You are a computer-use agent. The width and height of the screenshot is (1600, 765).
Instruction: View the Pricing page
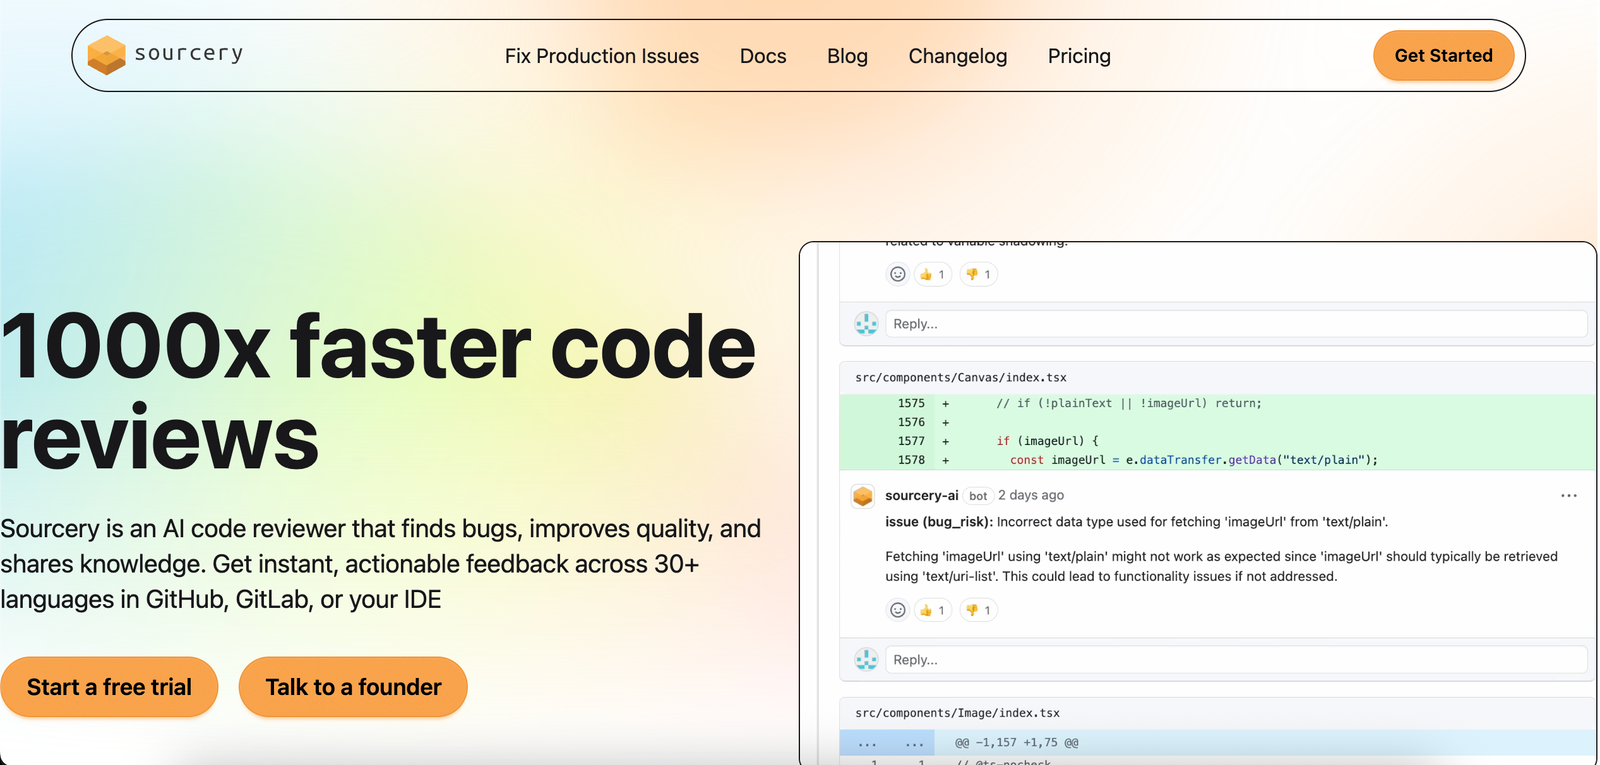[1079, 56]
